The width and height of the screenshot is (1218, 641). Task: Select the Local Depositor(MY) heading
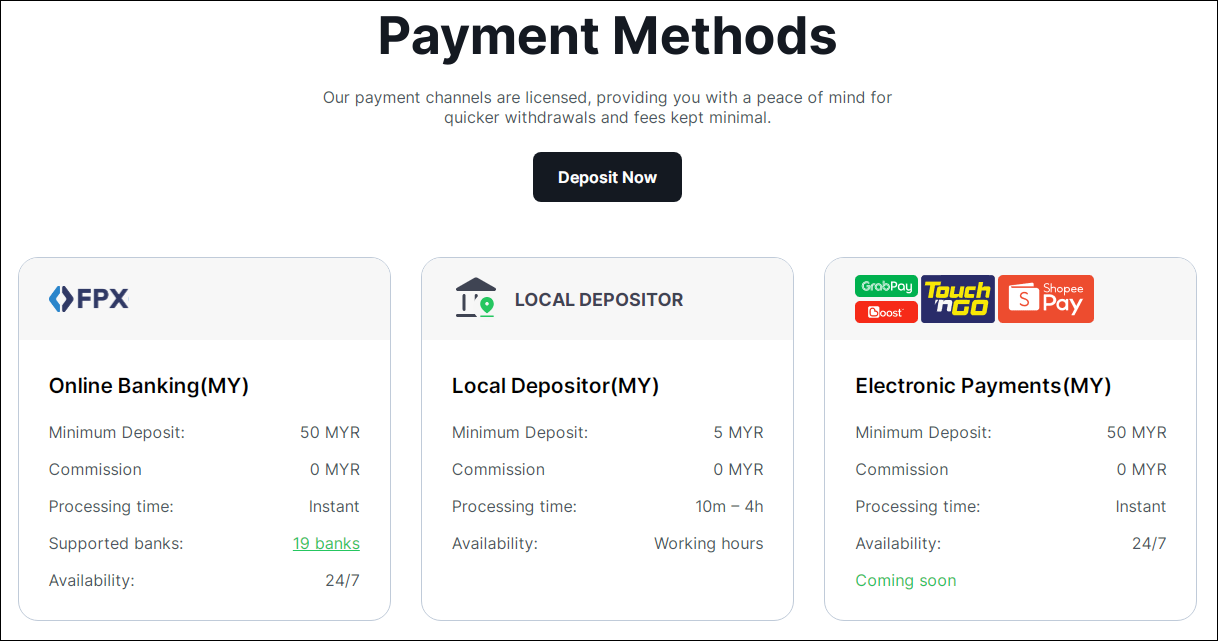556,386
